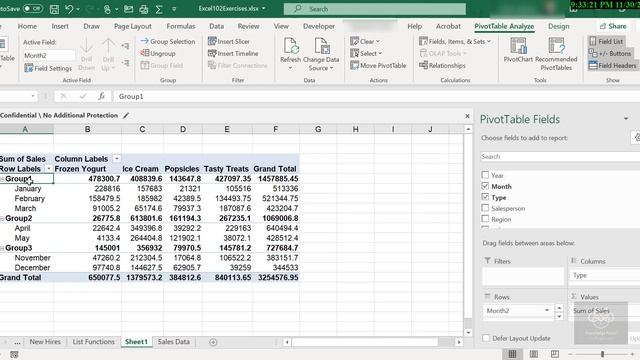Open the Column Labels filter dropdown
This screenshot has height=360, width=640.
pos(117,159)
